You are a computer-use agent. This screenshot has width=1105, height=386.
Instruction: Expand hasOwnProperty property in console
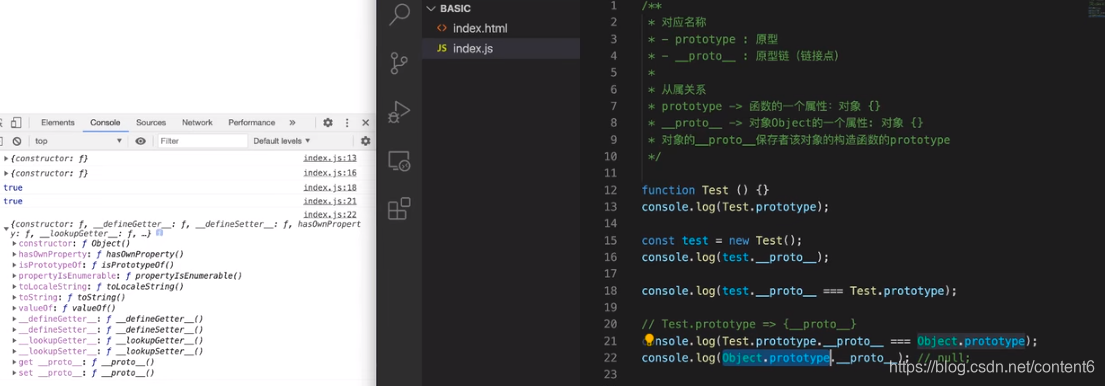tap(15, 254)
